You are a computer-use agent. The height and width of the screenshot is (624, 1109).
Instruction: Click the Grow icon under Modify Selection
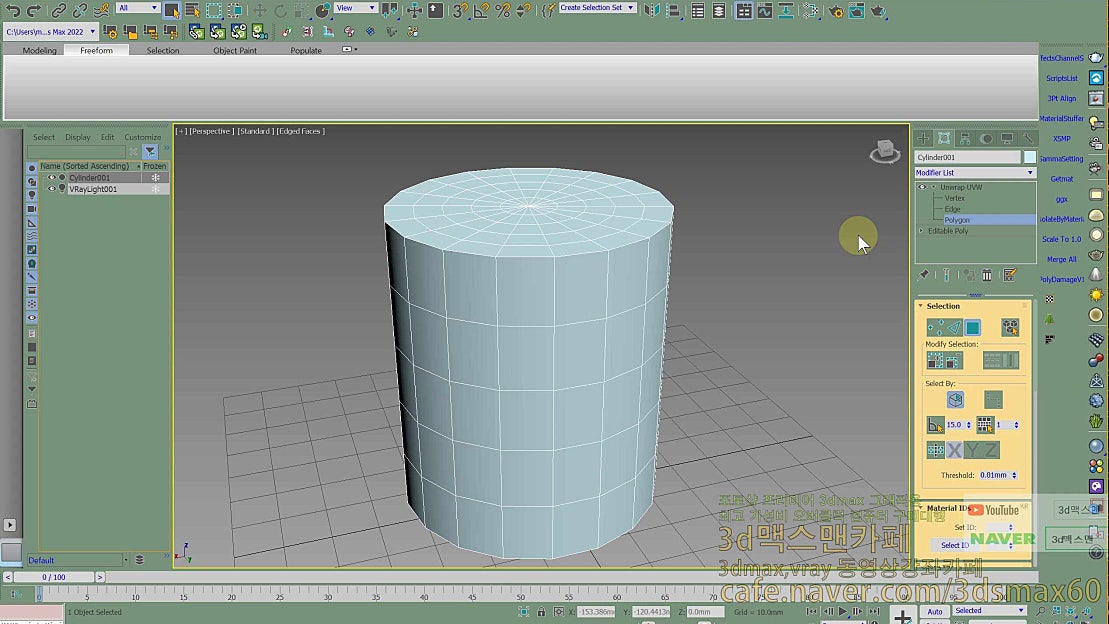(x=937, y=360)
